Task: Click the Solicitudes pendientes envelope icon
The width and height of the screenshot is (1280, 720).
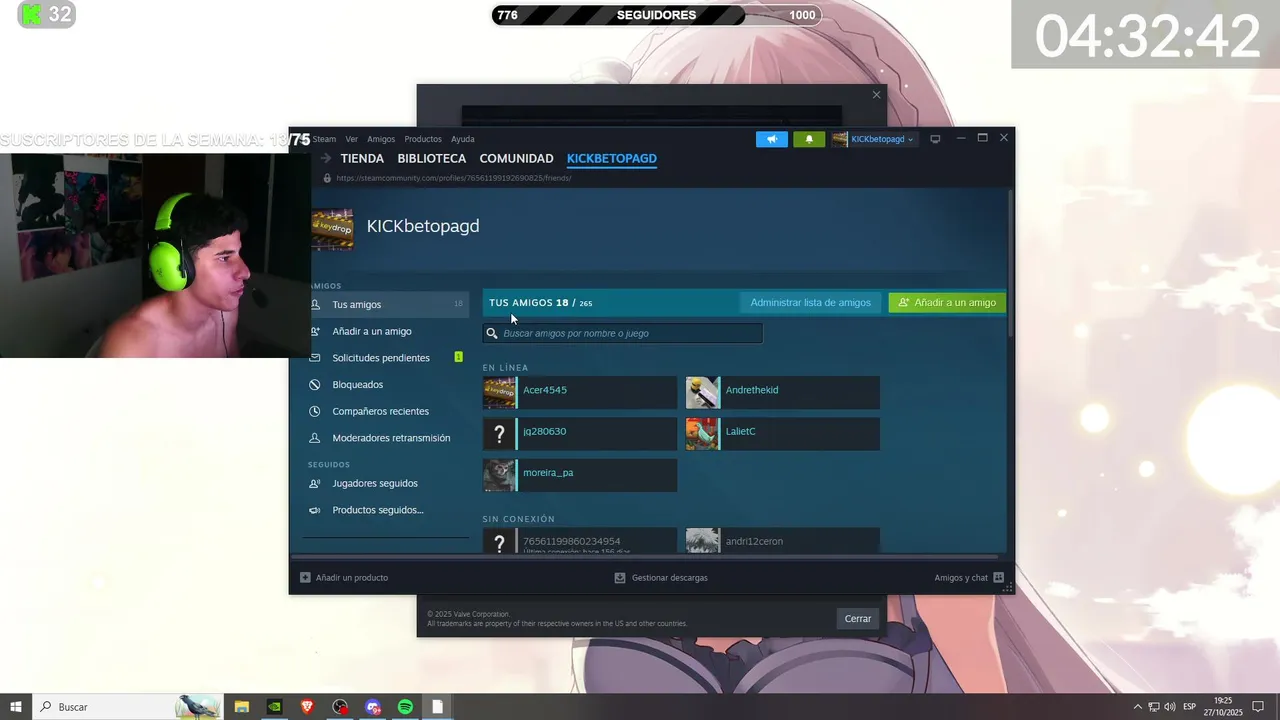Action: tap(314, 358)
